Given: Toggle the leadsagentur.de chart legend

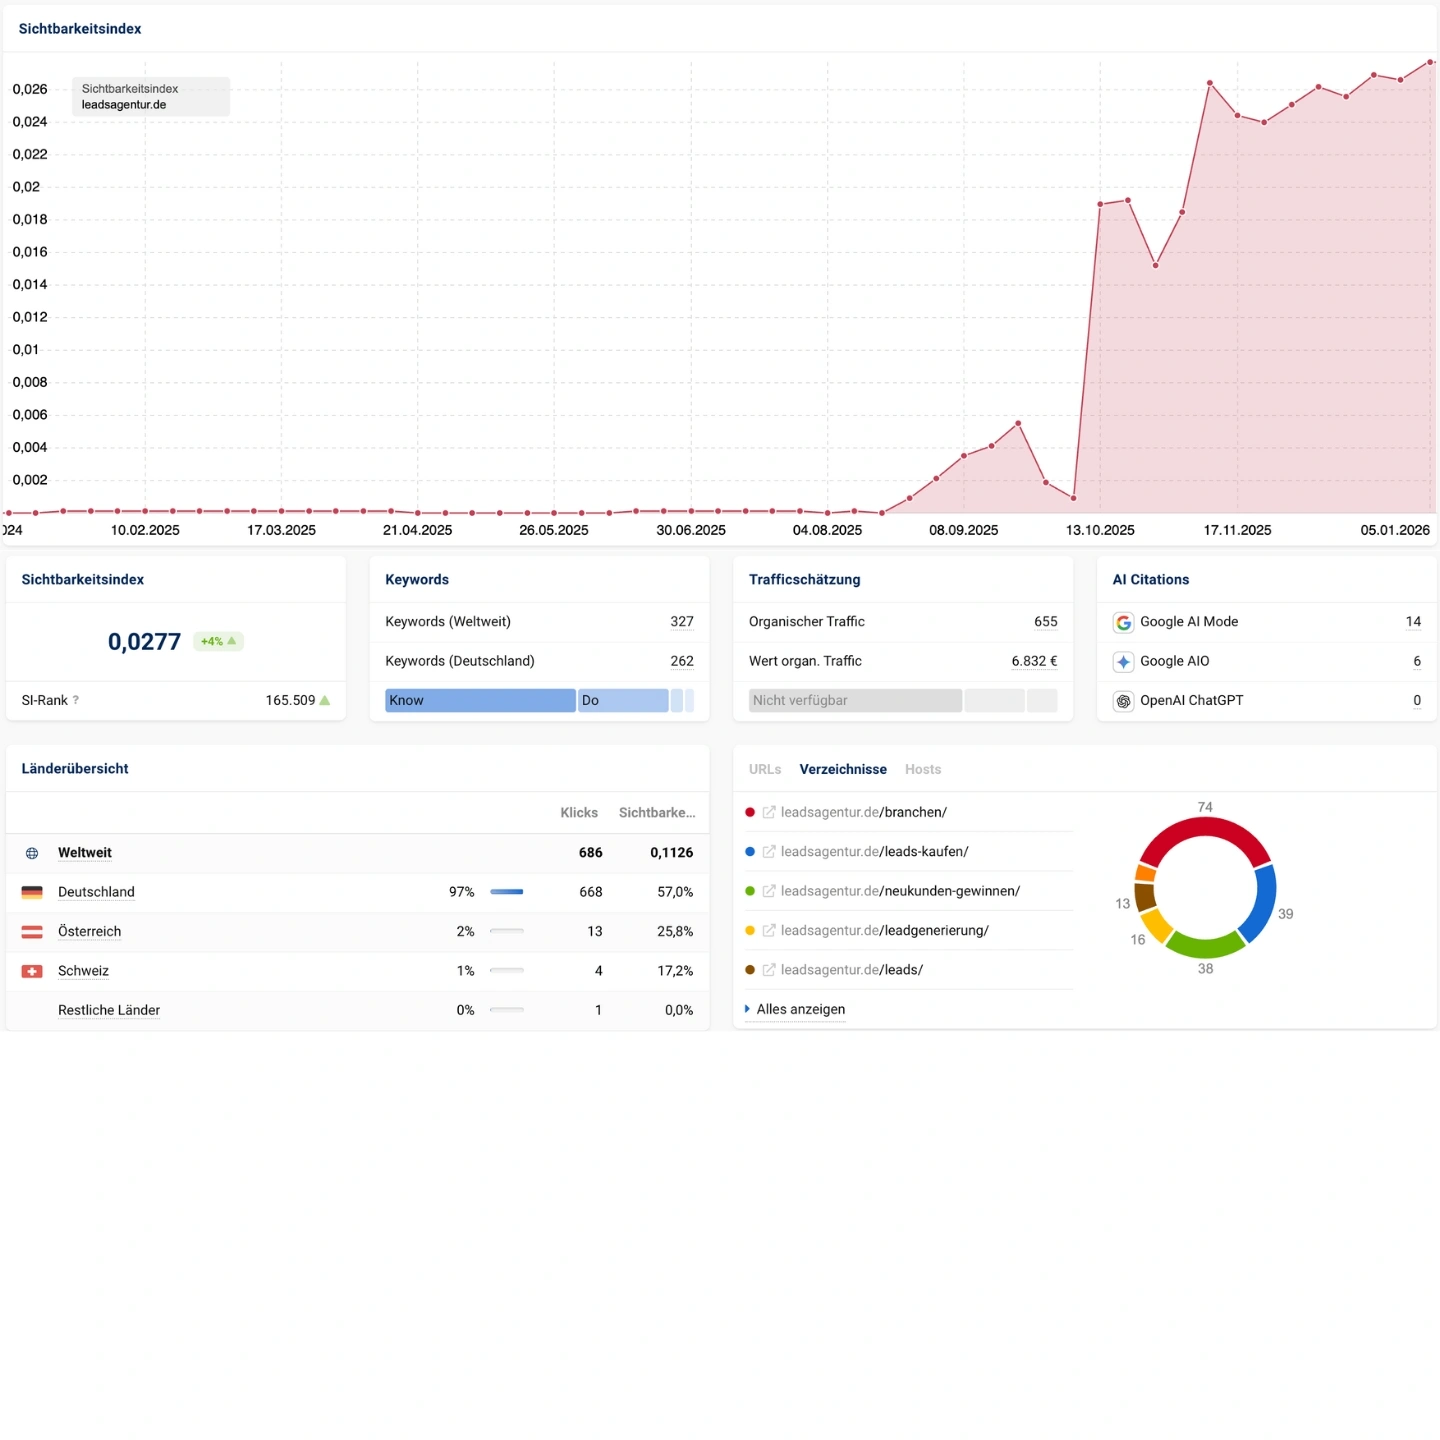Looking at the screenshot, I should click(124, 104).
